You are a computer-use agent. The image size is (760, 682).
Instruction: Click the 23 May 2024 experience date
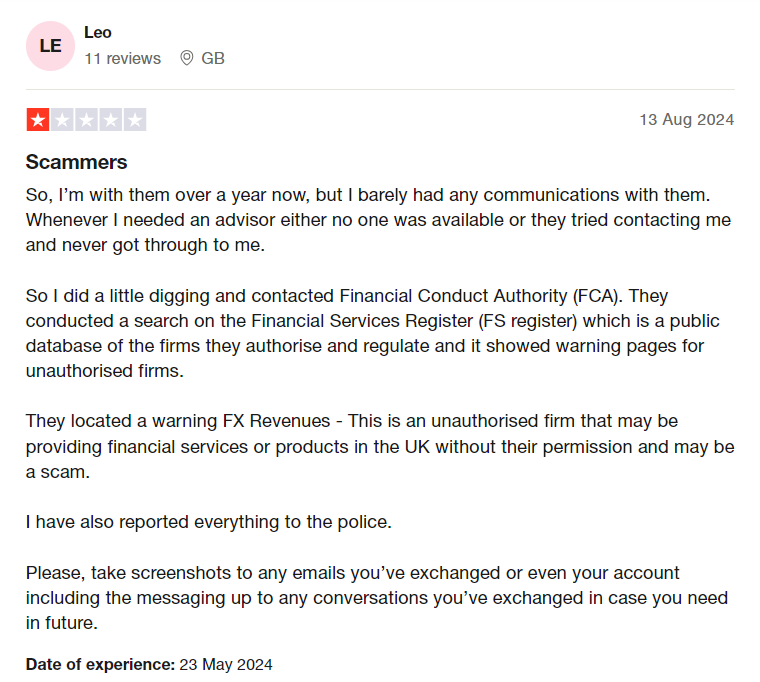coord(226,665)
